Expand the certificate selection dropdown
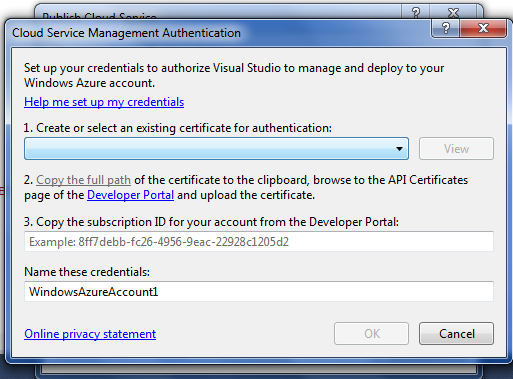Image resolution: width=513 pixels, height=379 pixels. [x=216, y=149]
